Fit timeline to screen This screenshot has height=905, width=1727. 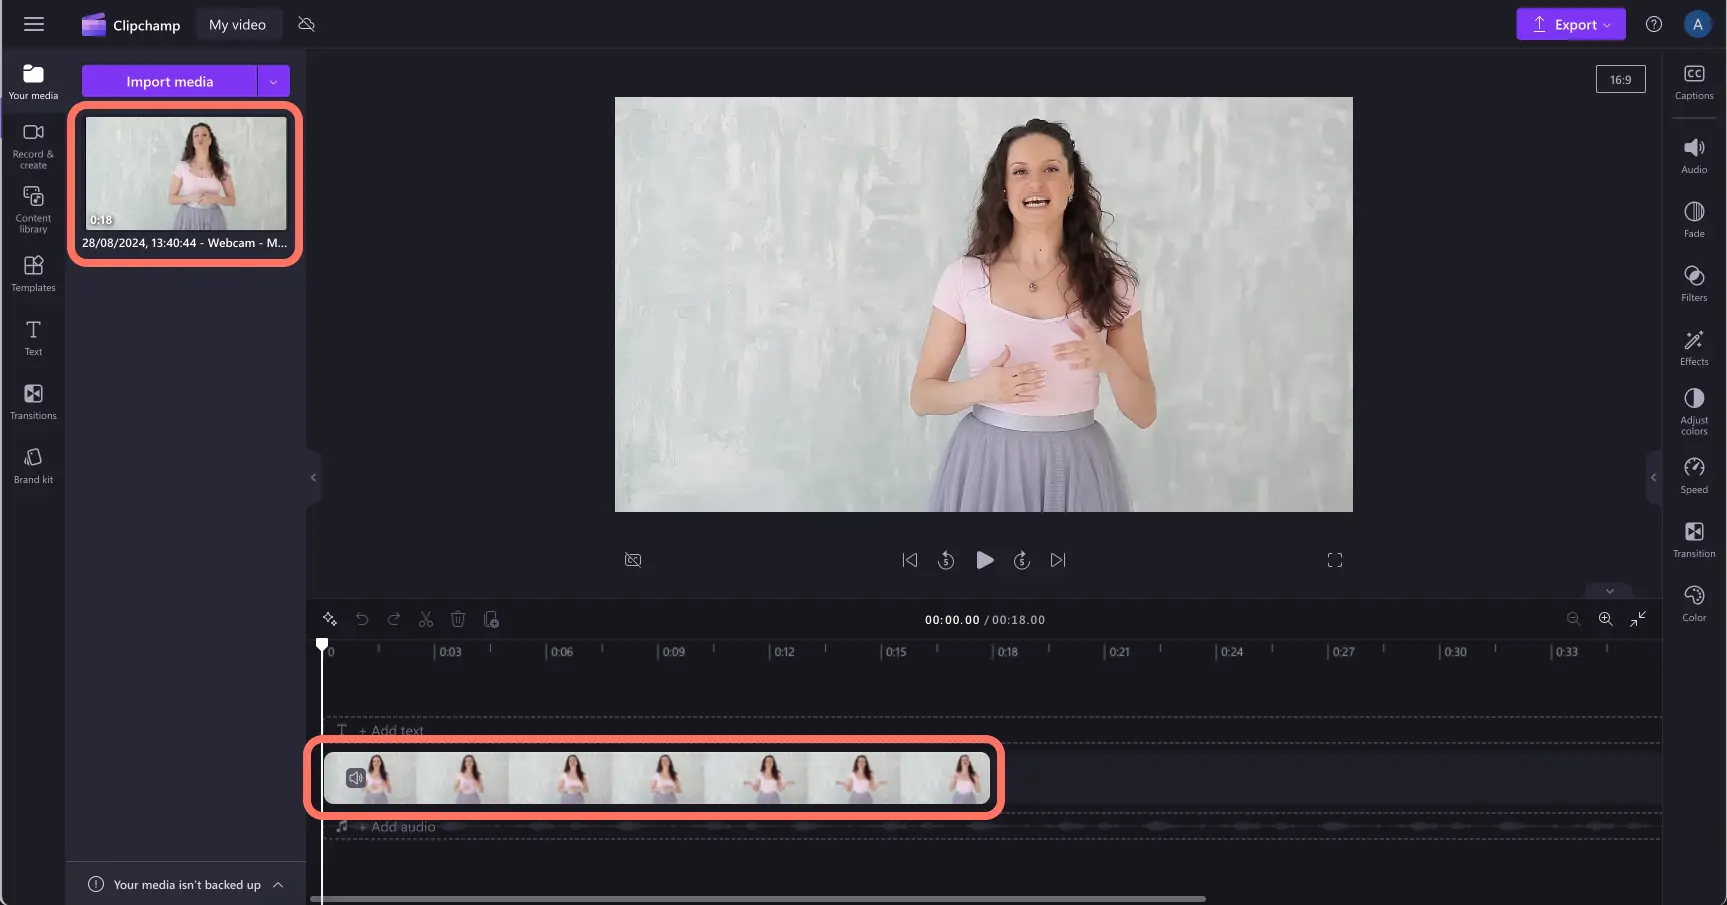pos(1638,619)
